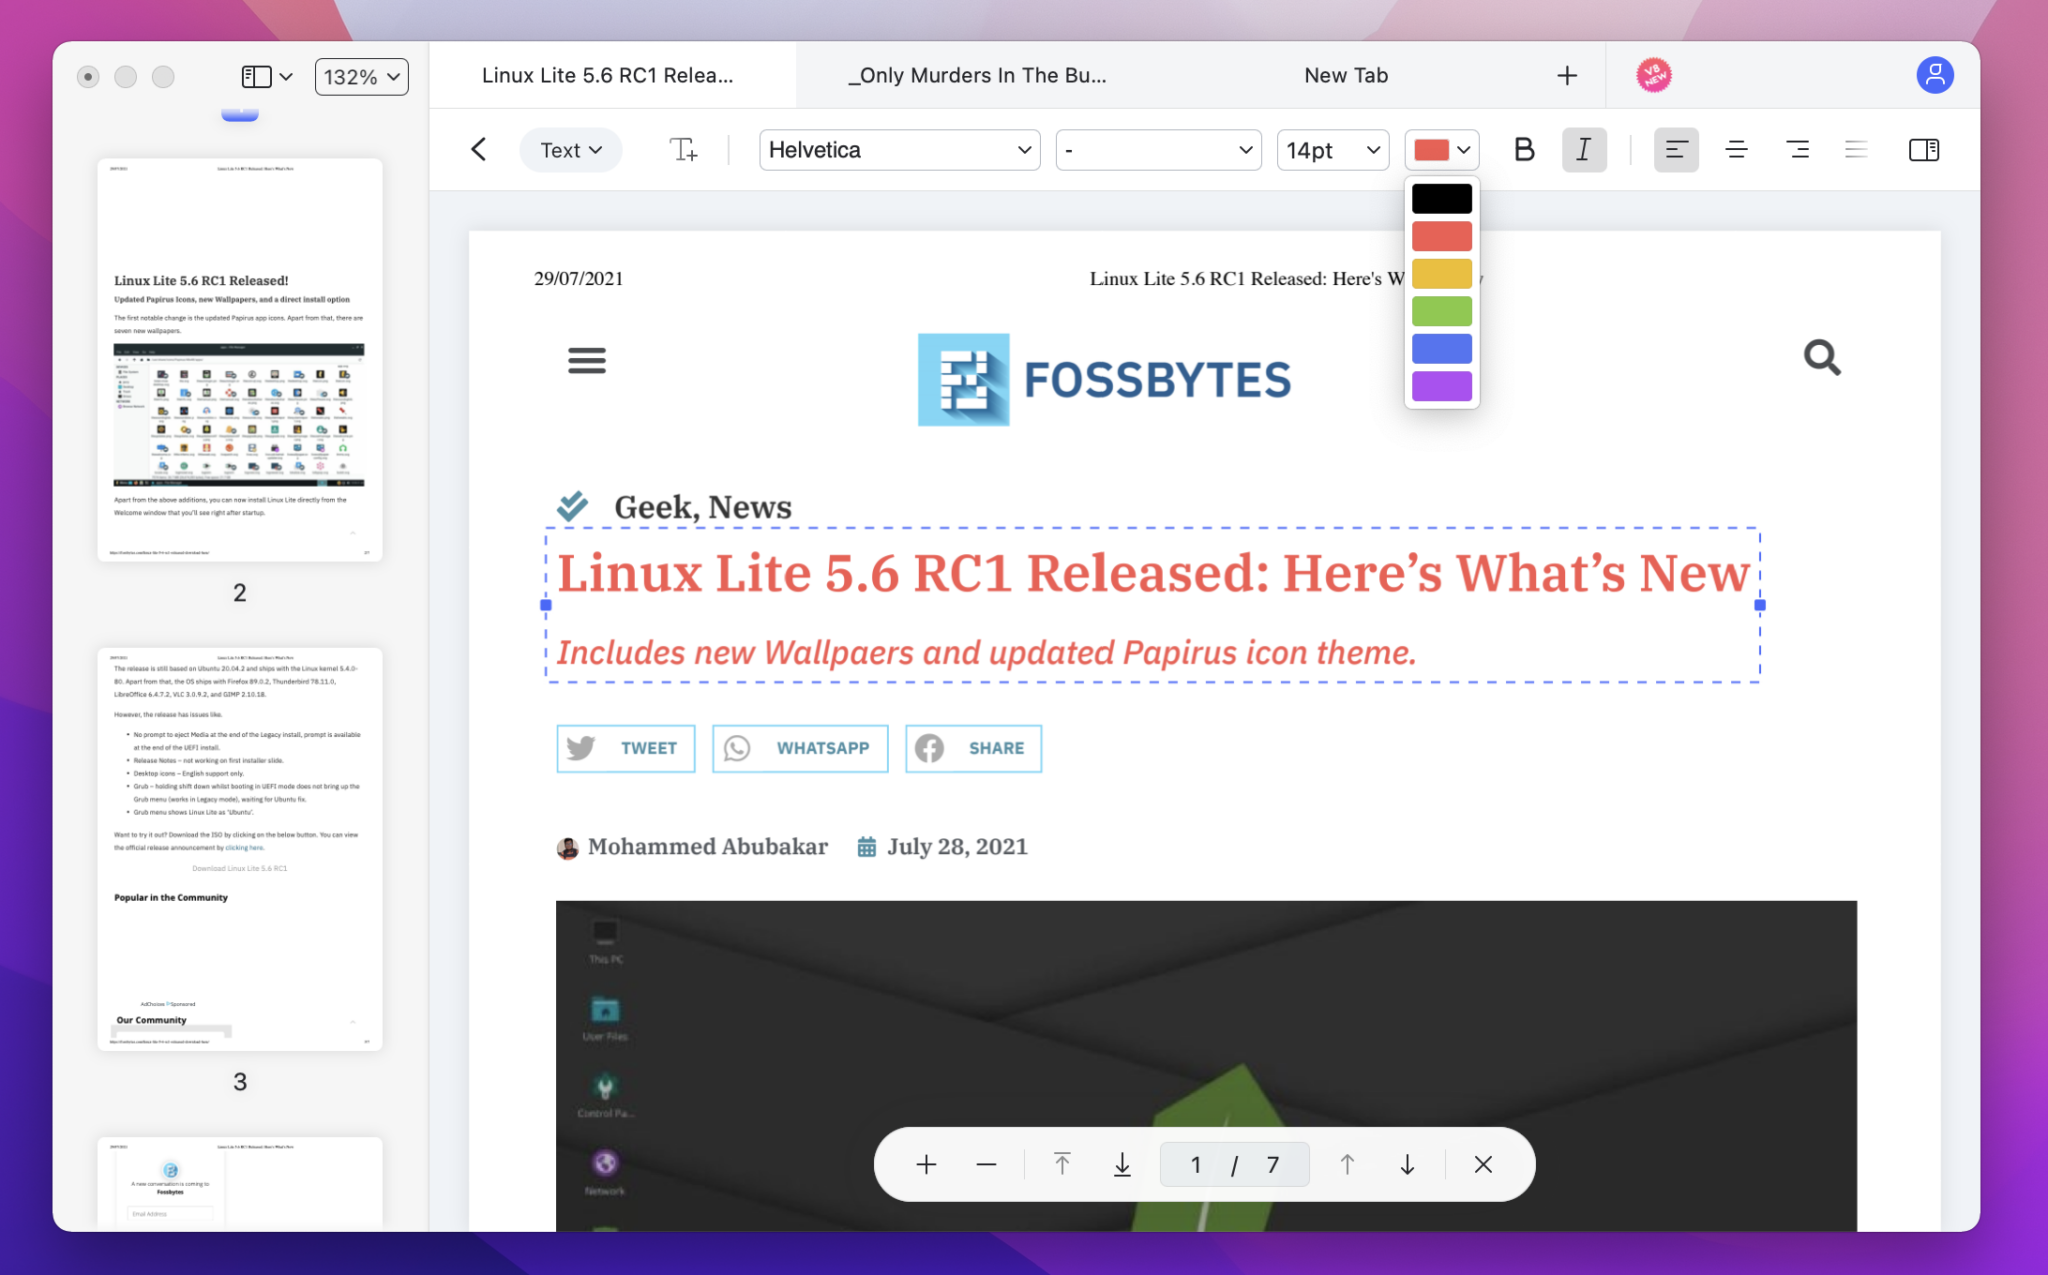Zoom out with the minus button
The height and width of the screenshot is (1275, 2048).
[x=986, y=1165]
